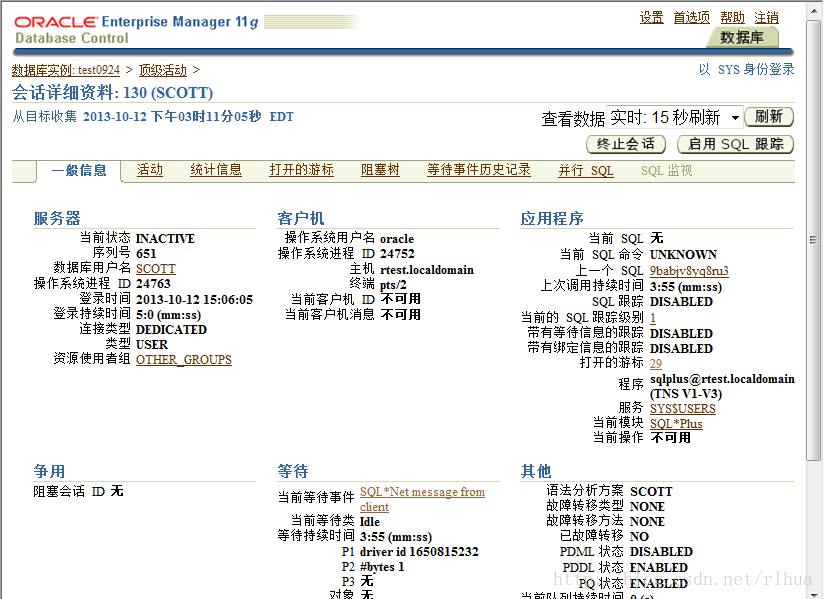Open the SQL*Plus module link

676,424
